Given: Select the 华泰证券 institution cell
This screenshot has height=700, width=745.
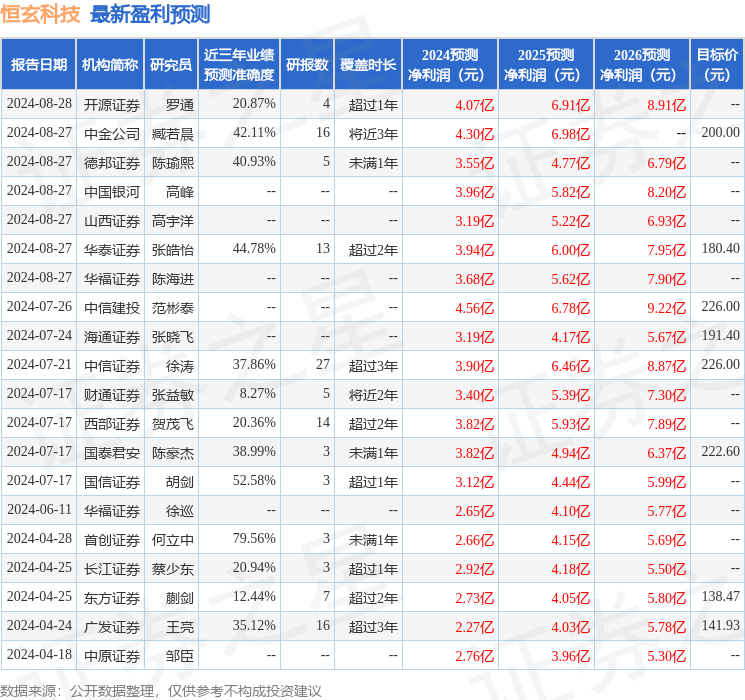Looking at the screenshot, I should tap(112, 249).
